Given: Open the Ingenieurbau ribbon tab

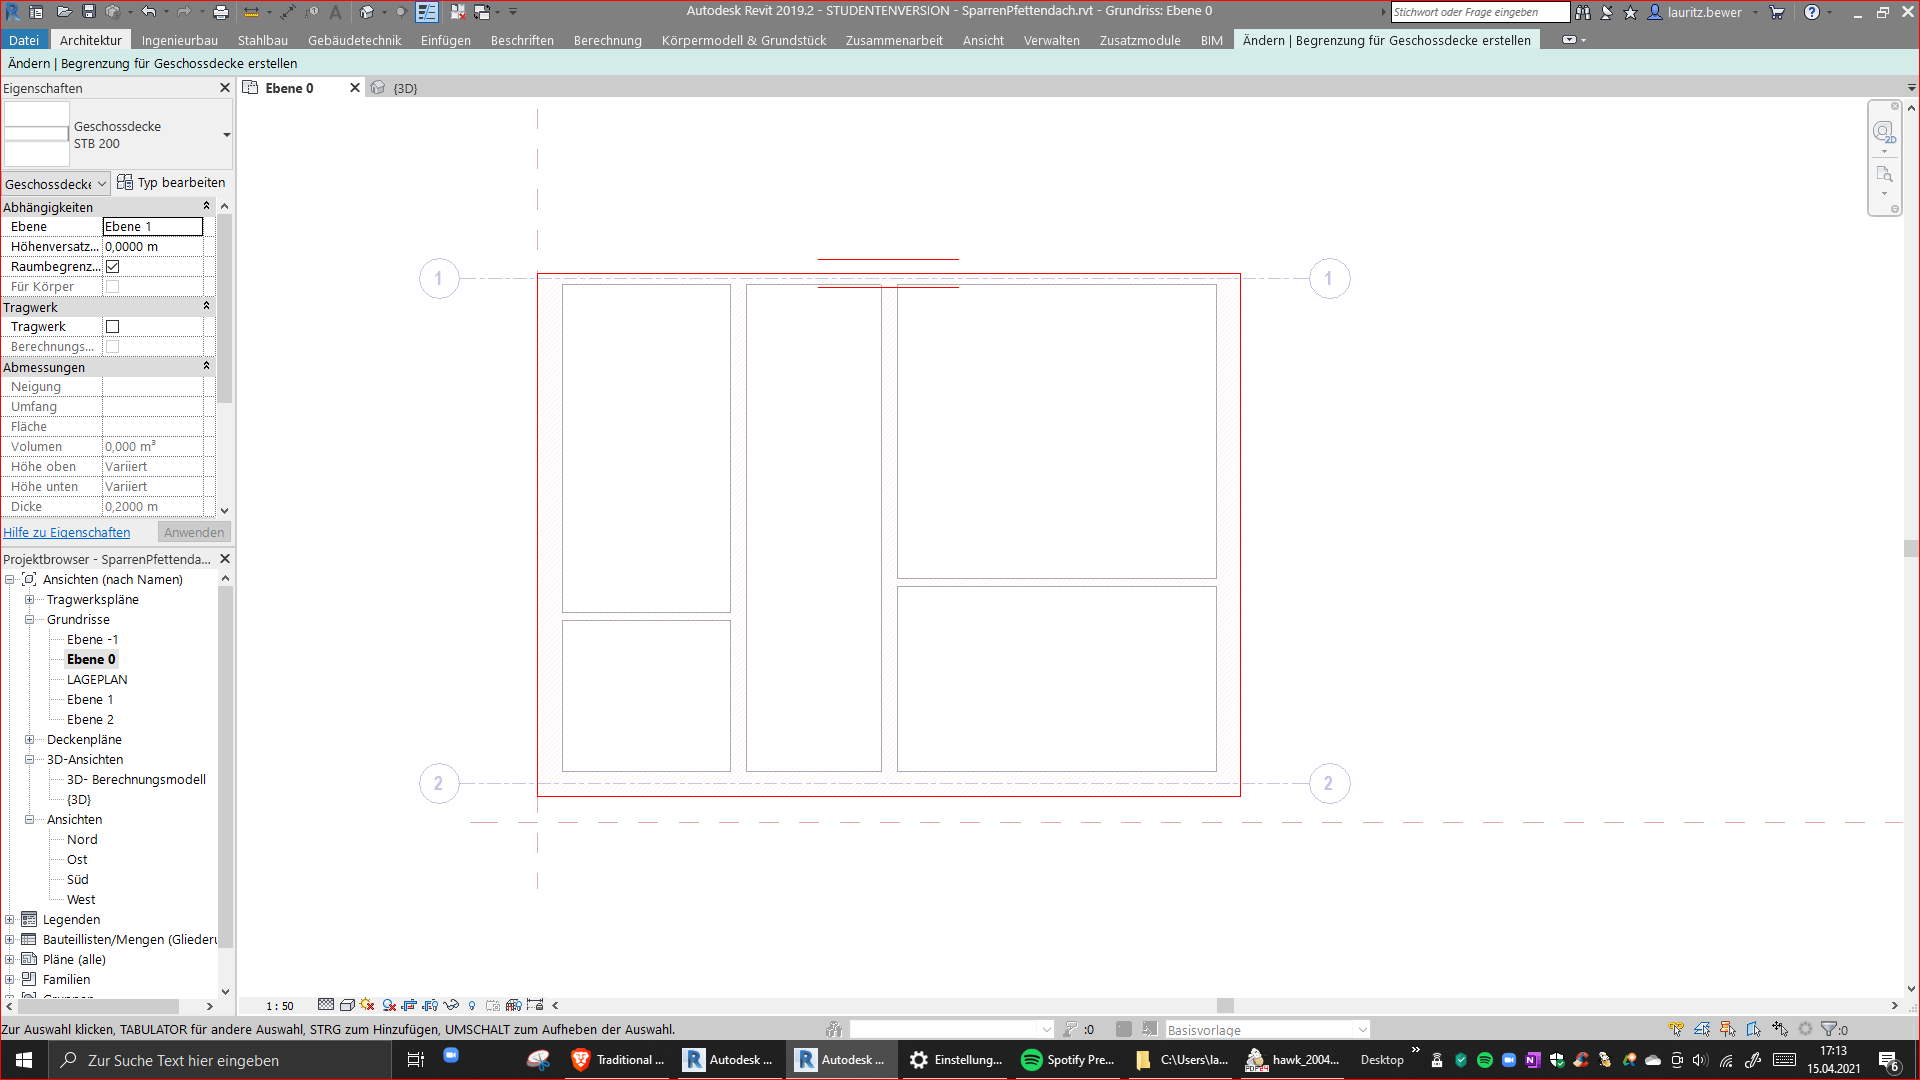Looking at the screenshot, I should (180, 40).
